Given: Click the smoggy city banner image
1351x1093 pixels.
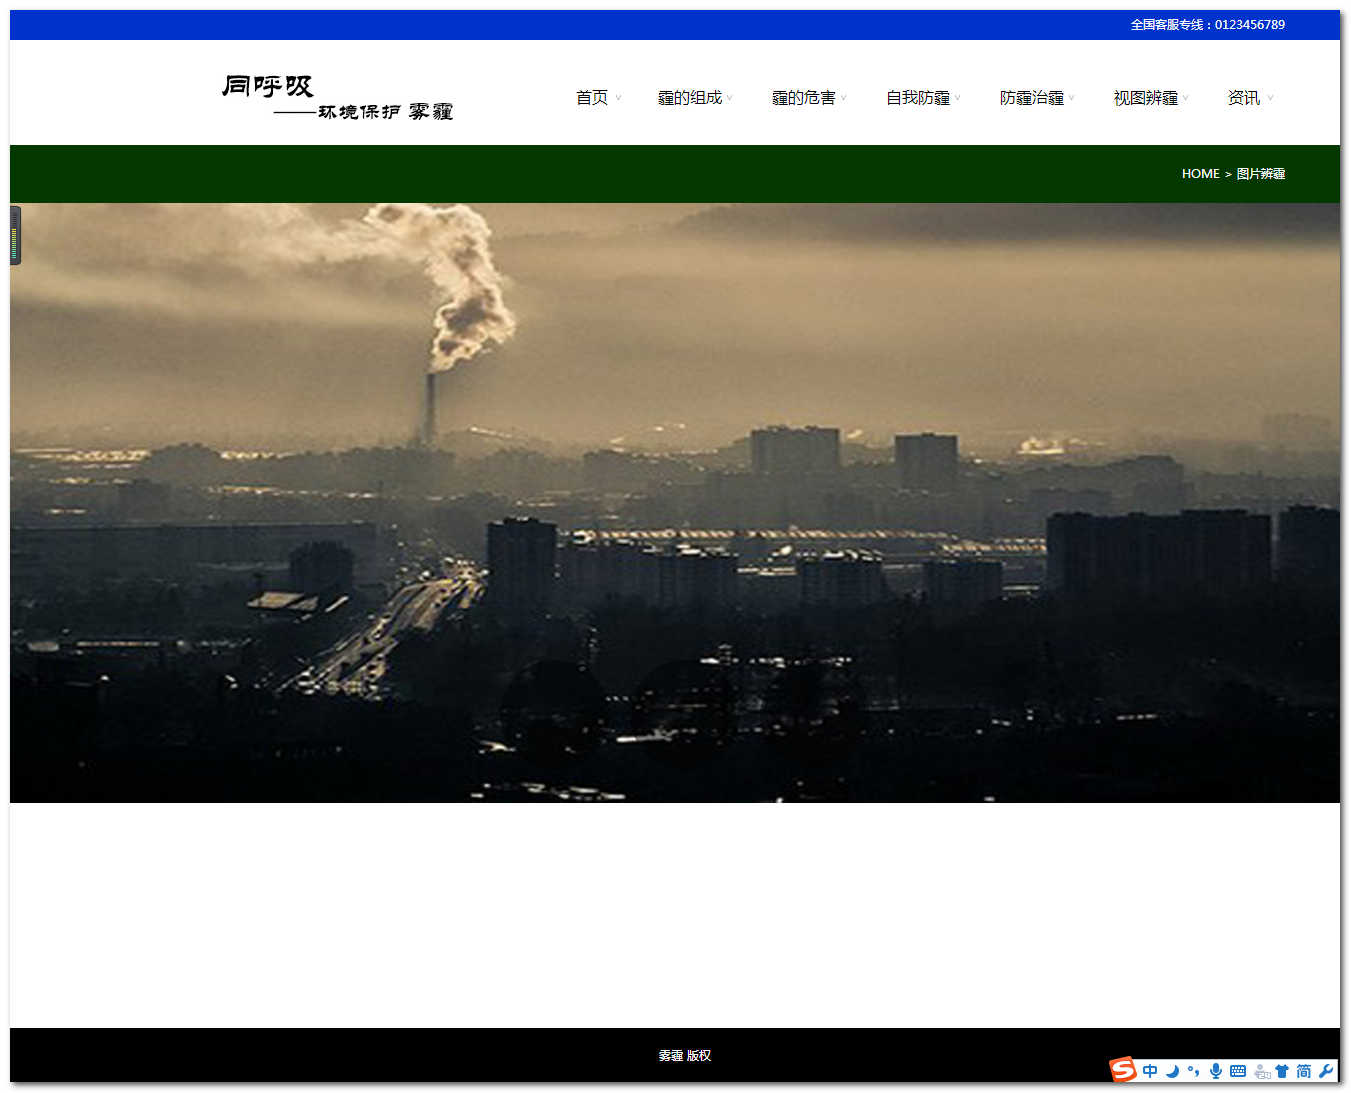Looking at the screenshot, I should (675, 503).
